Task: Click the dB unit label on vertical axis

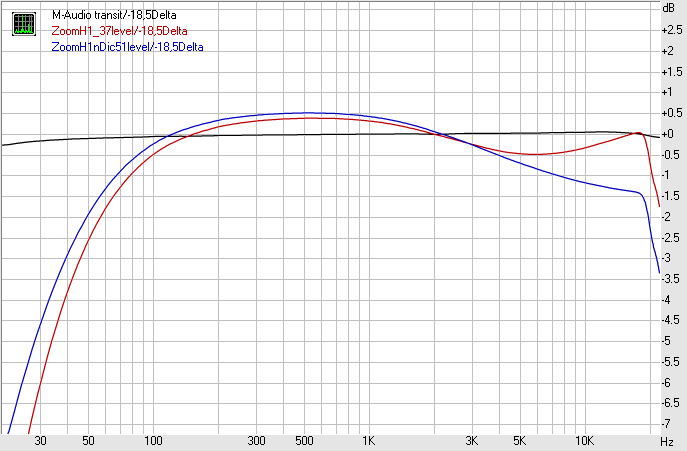Action: click(x=668, y=8)
